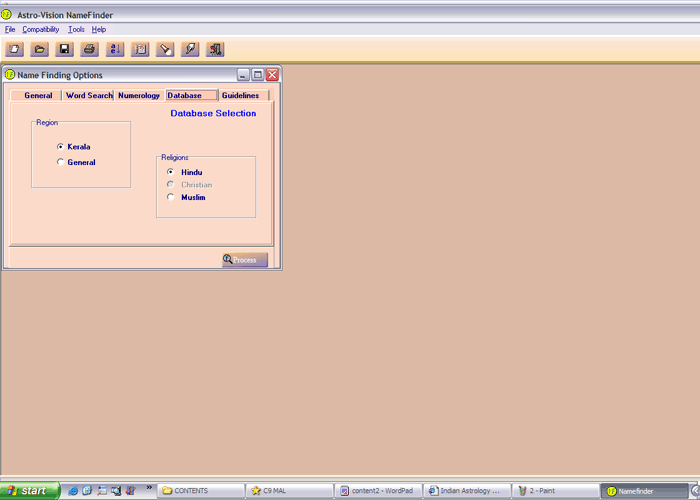
Task: Click the exit door toolbar icon
Action: pos(215,49)
